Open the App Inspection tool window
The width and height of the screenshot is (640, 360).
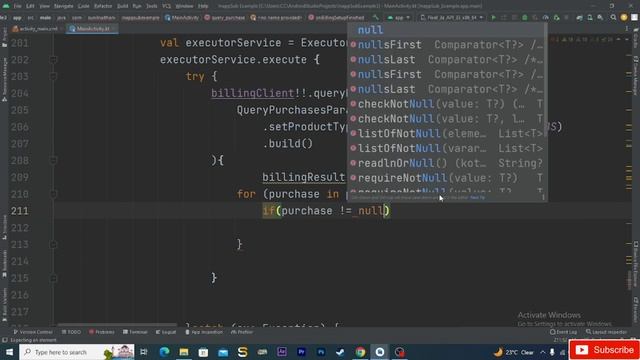[204, 332]
